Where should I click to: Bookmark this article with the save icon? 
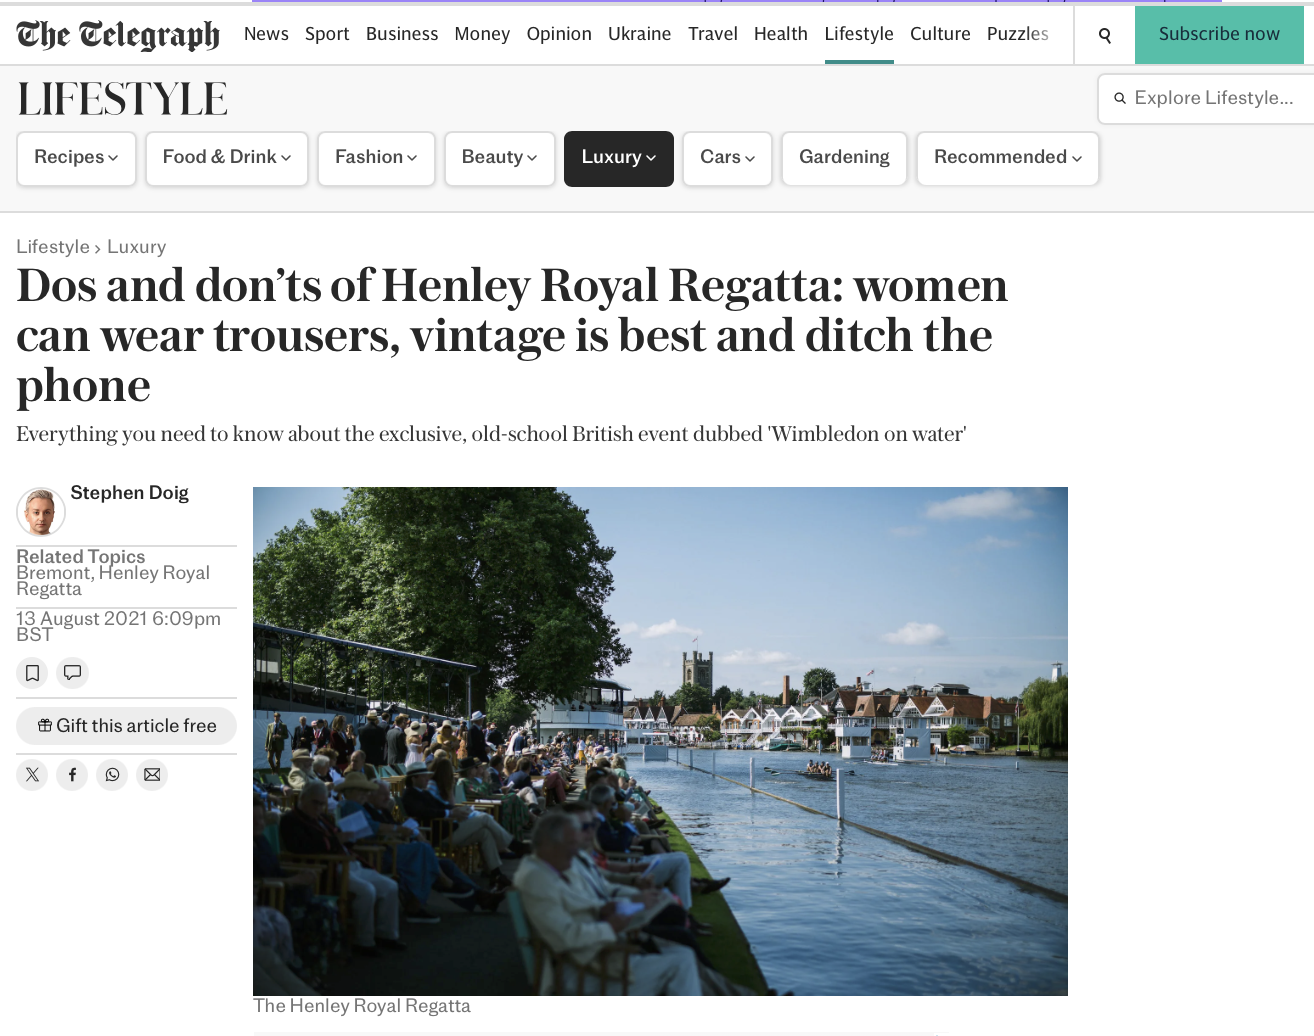[x=32, y=673]
